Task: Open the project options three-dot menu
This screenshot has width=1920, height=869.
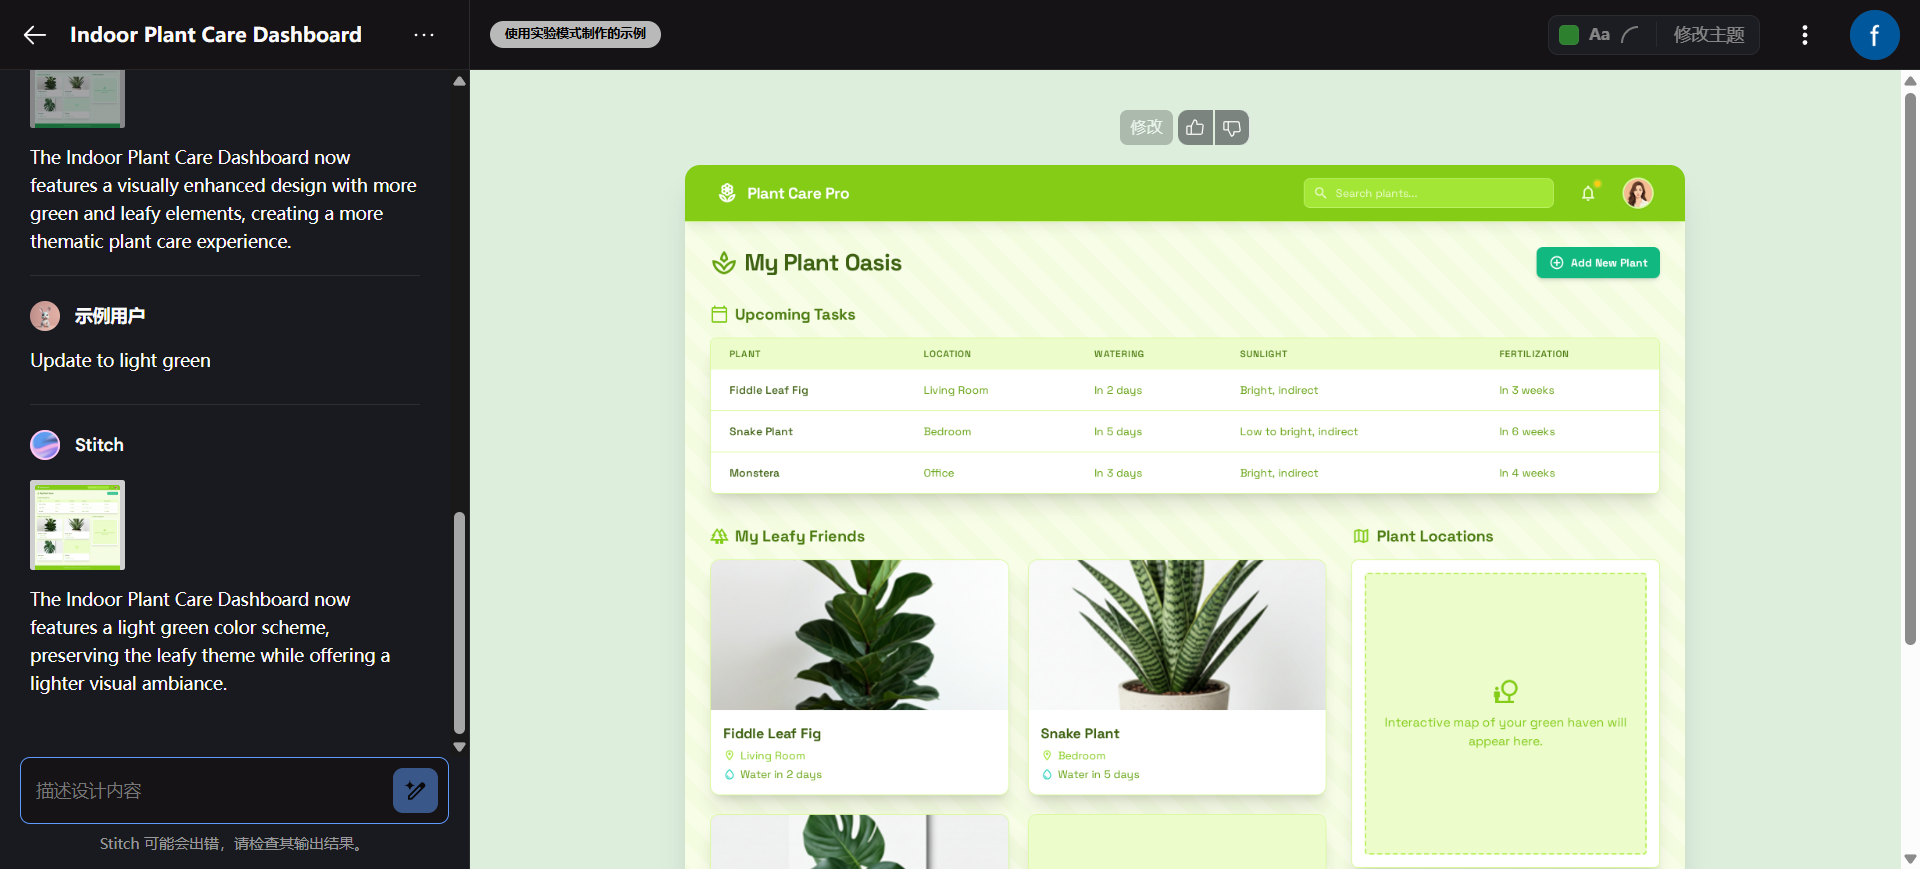Action: [x=424, y=35]
